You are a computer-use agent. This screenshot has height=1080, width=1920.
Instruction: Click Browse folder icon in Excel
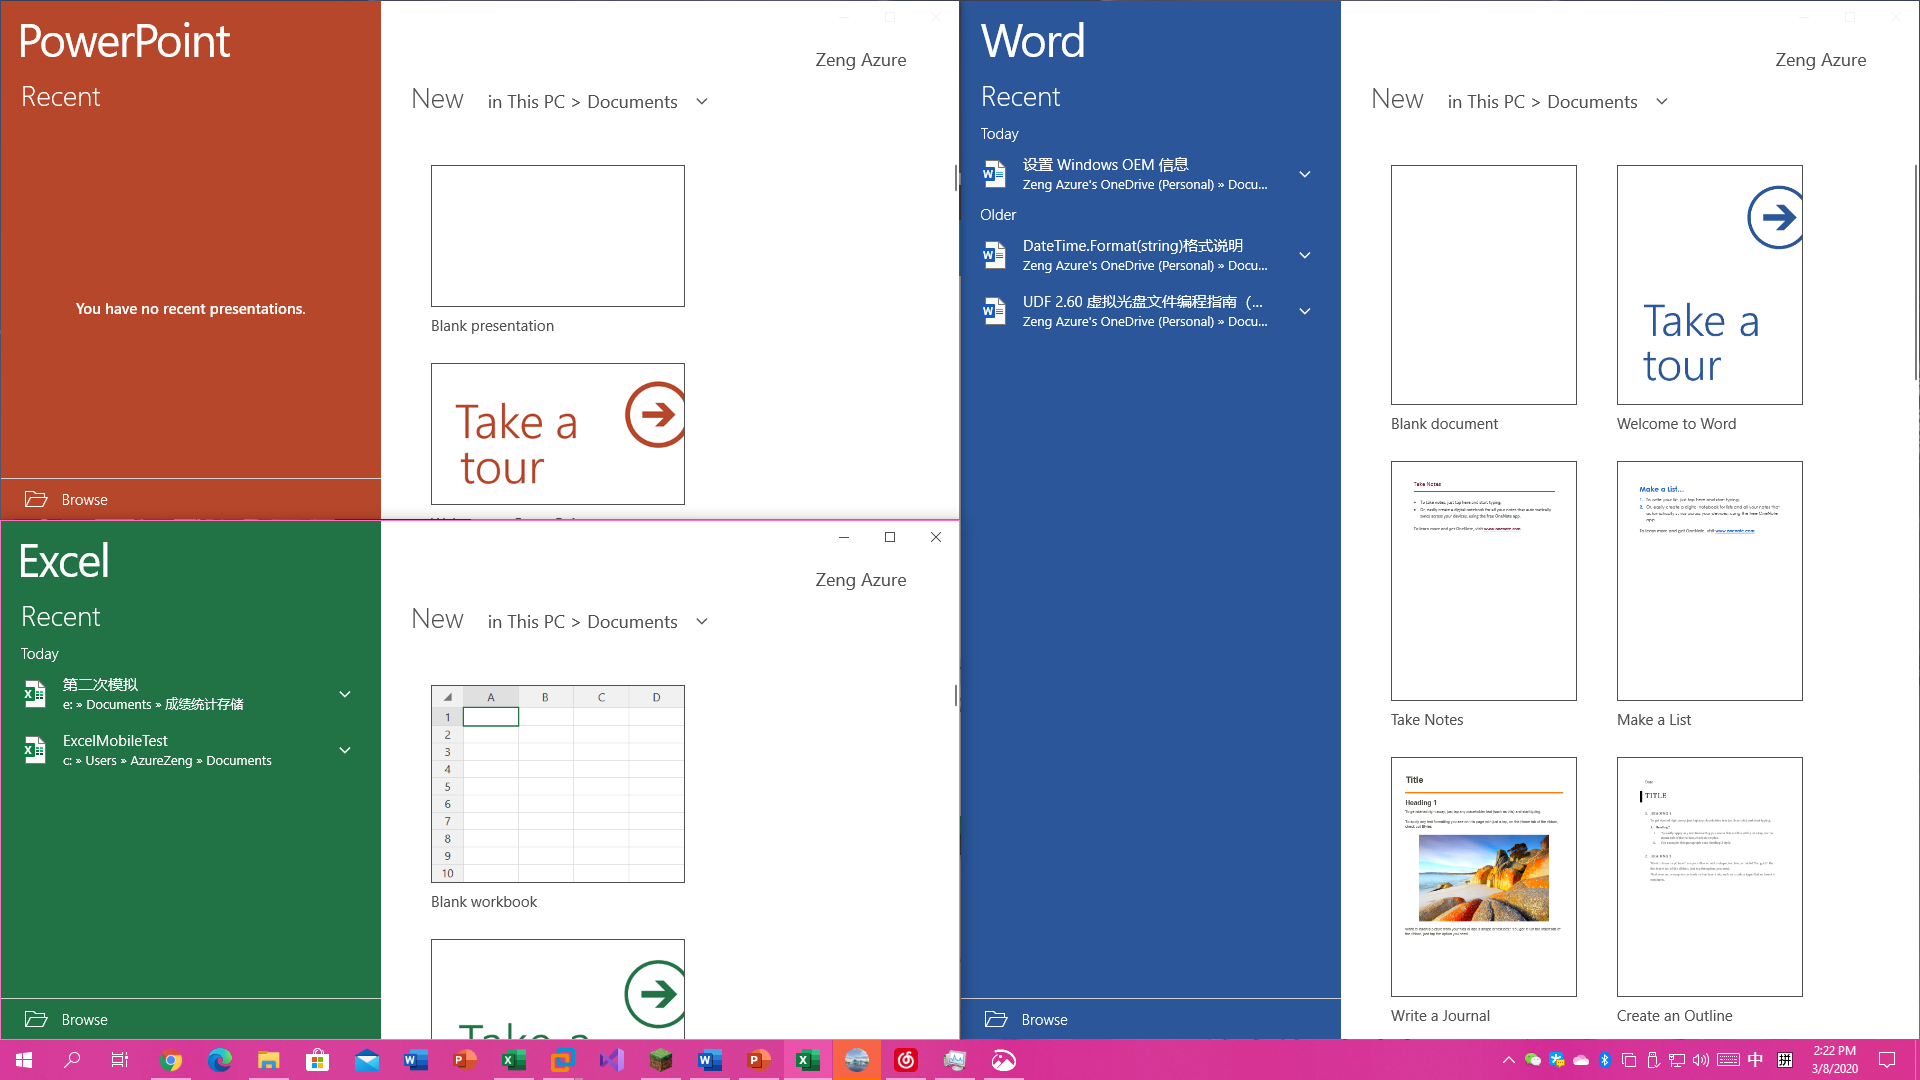[x=36, y=1019]
